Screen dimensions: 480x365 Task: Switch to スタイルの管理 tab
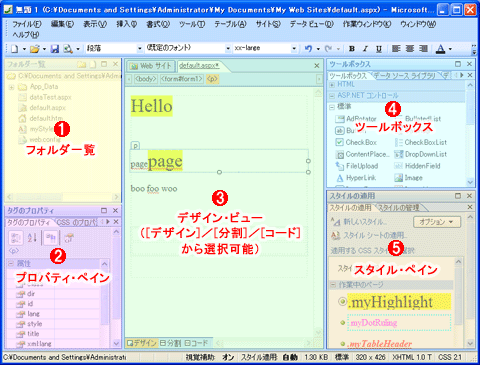click(400, 208)
